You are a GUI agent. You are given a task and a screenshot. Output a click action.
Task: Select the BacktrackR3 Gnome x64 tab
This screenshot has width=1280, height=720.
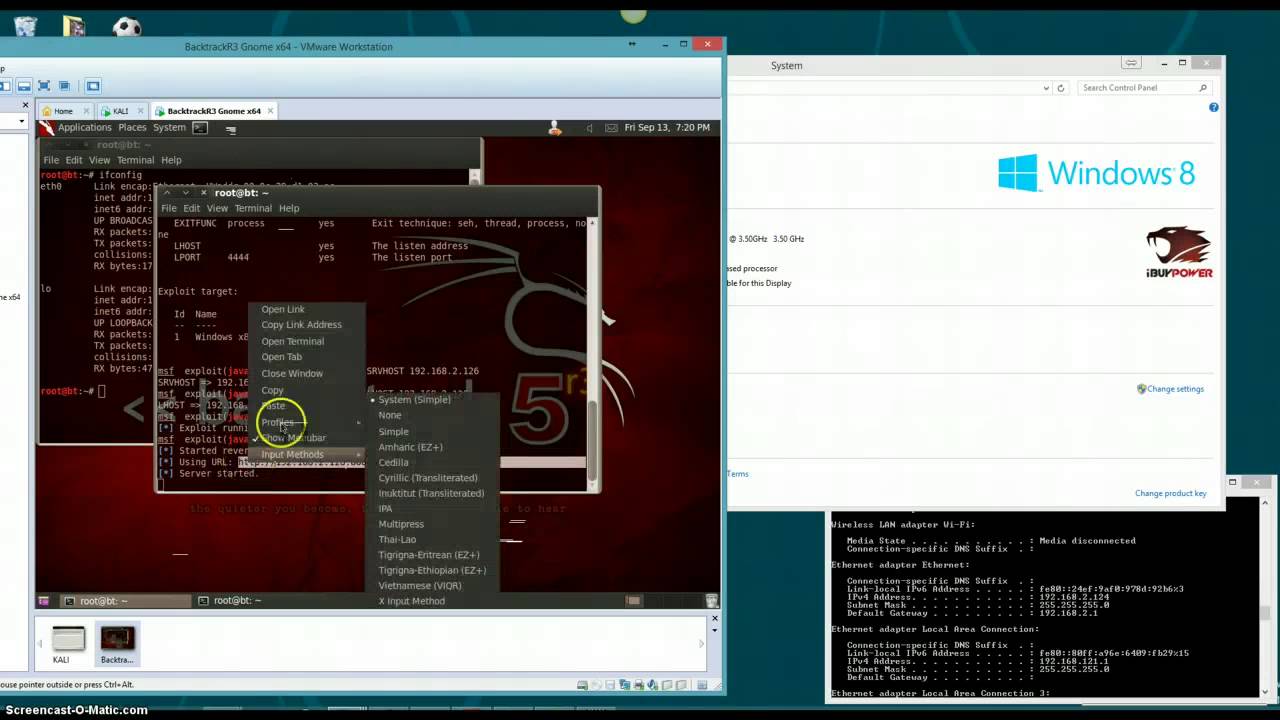[213, 111]
